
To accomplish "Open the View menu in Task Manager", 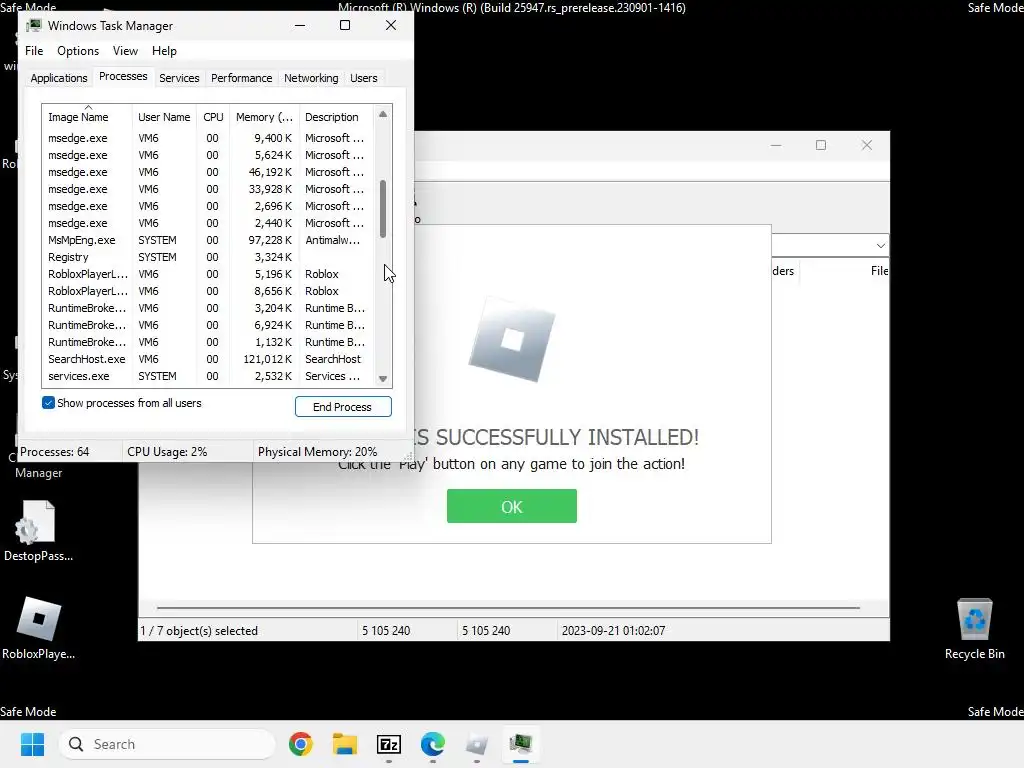I will (x=125, y=51).
